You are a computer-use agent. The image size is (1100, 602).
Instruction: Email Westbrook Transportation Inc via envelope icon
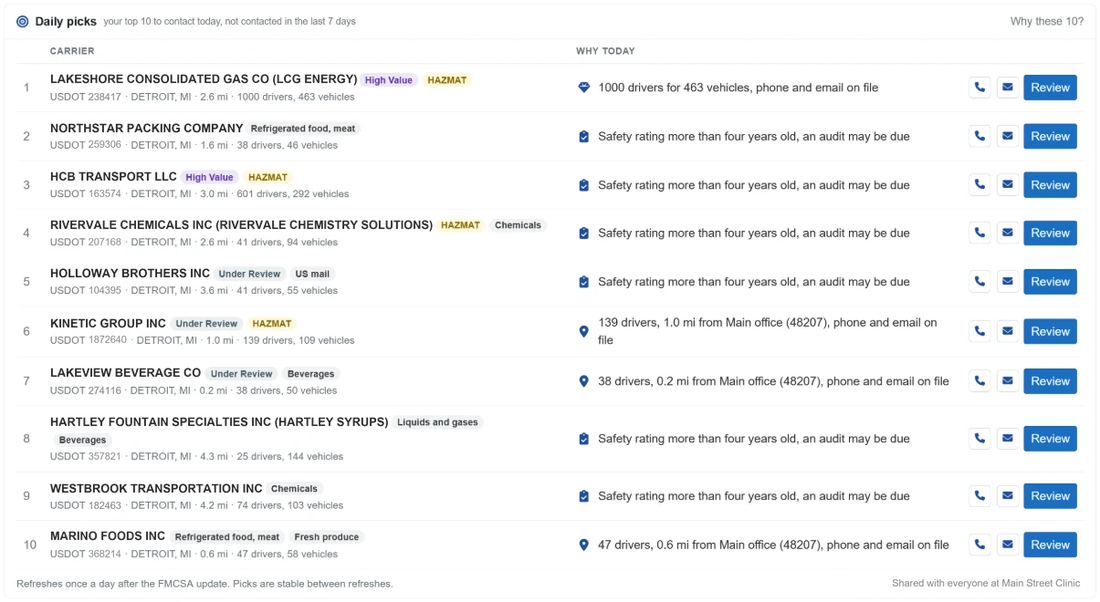[1007, 496]
